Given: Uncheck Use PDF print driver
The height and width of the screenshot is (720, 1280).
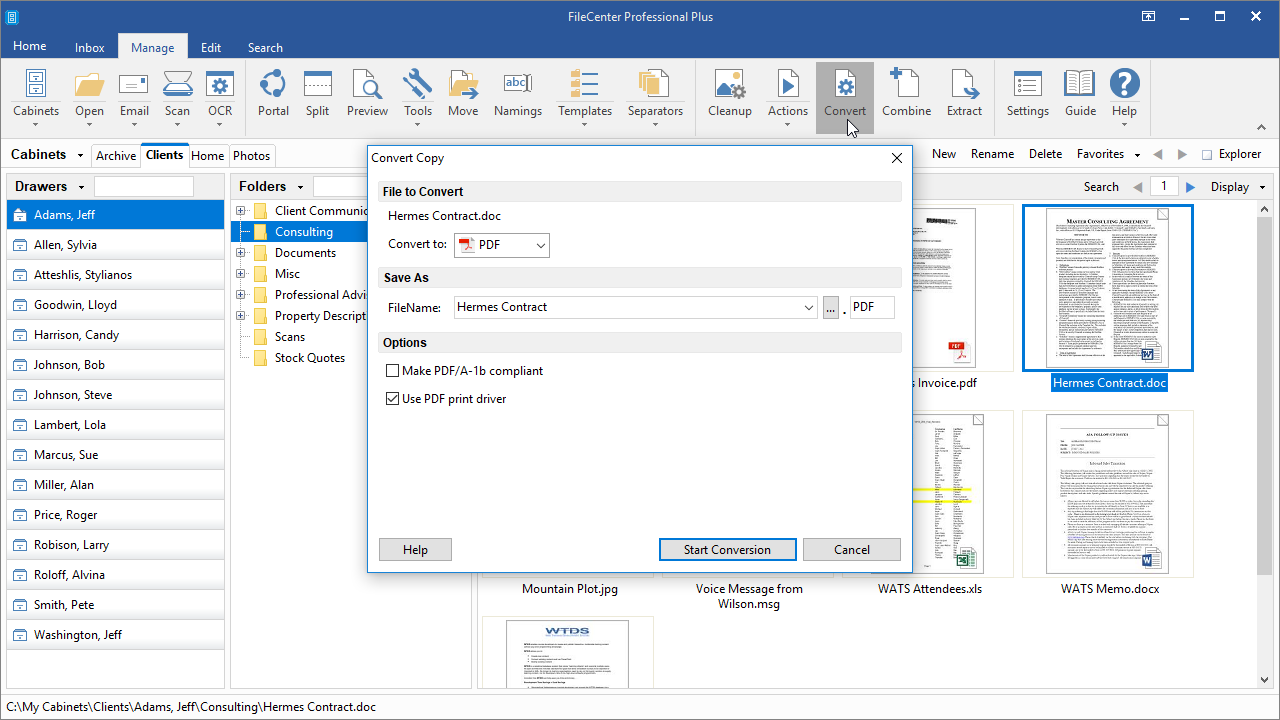Looking at the screenshot, I should pos(392,399).
